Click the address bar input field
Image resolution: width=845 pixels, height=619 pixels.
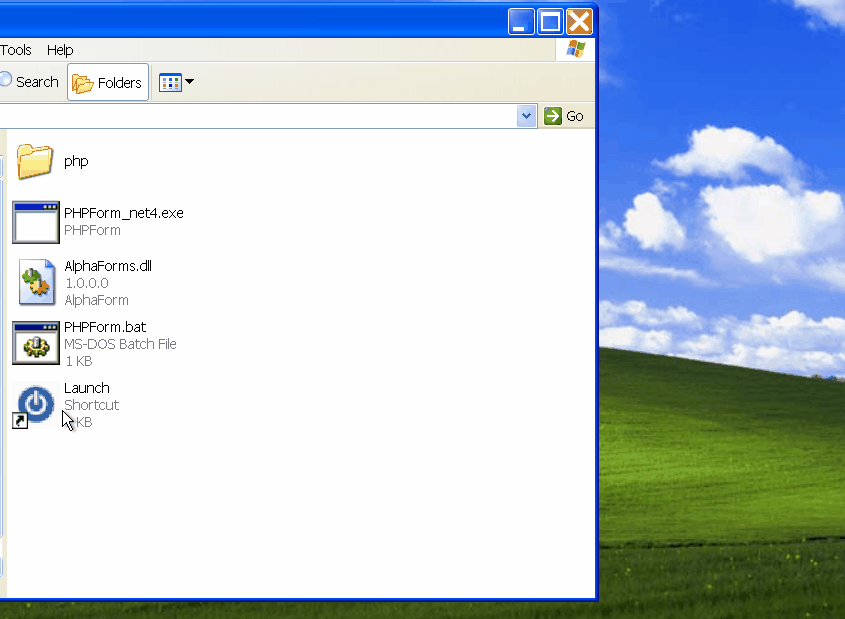(258, 116)
